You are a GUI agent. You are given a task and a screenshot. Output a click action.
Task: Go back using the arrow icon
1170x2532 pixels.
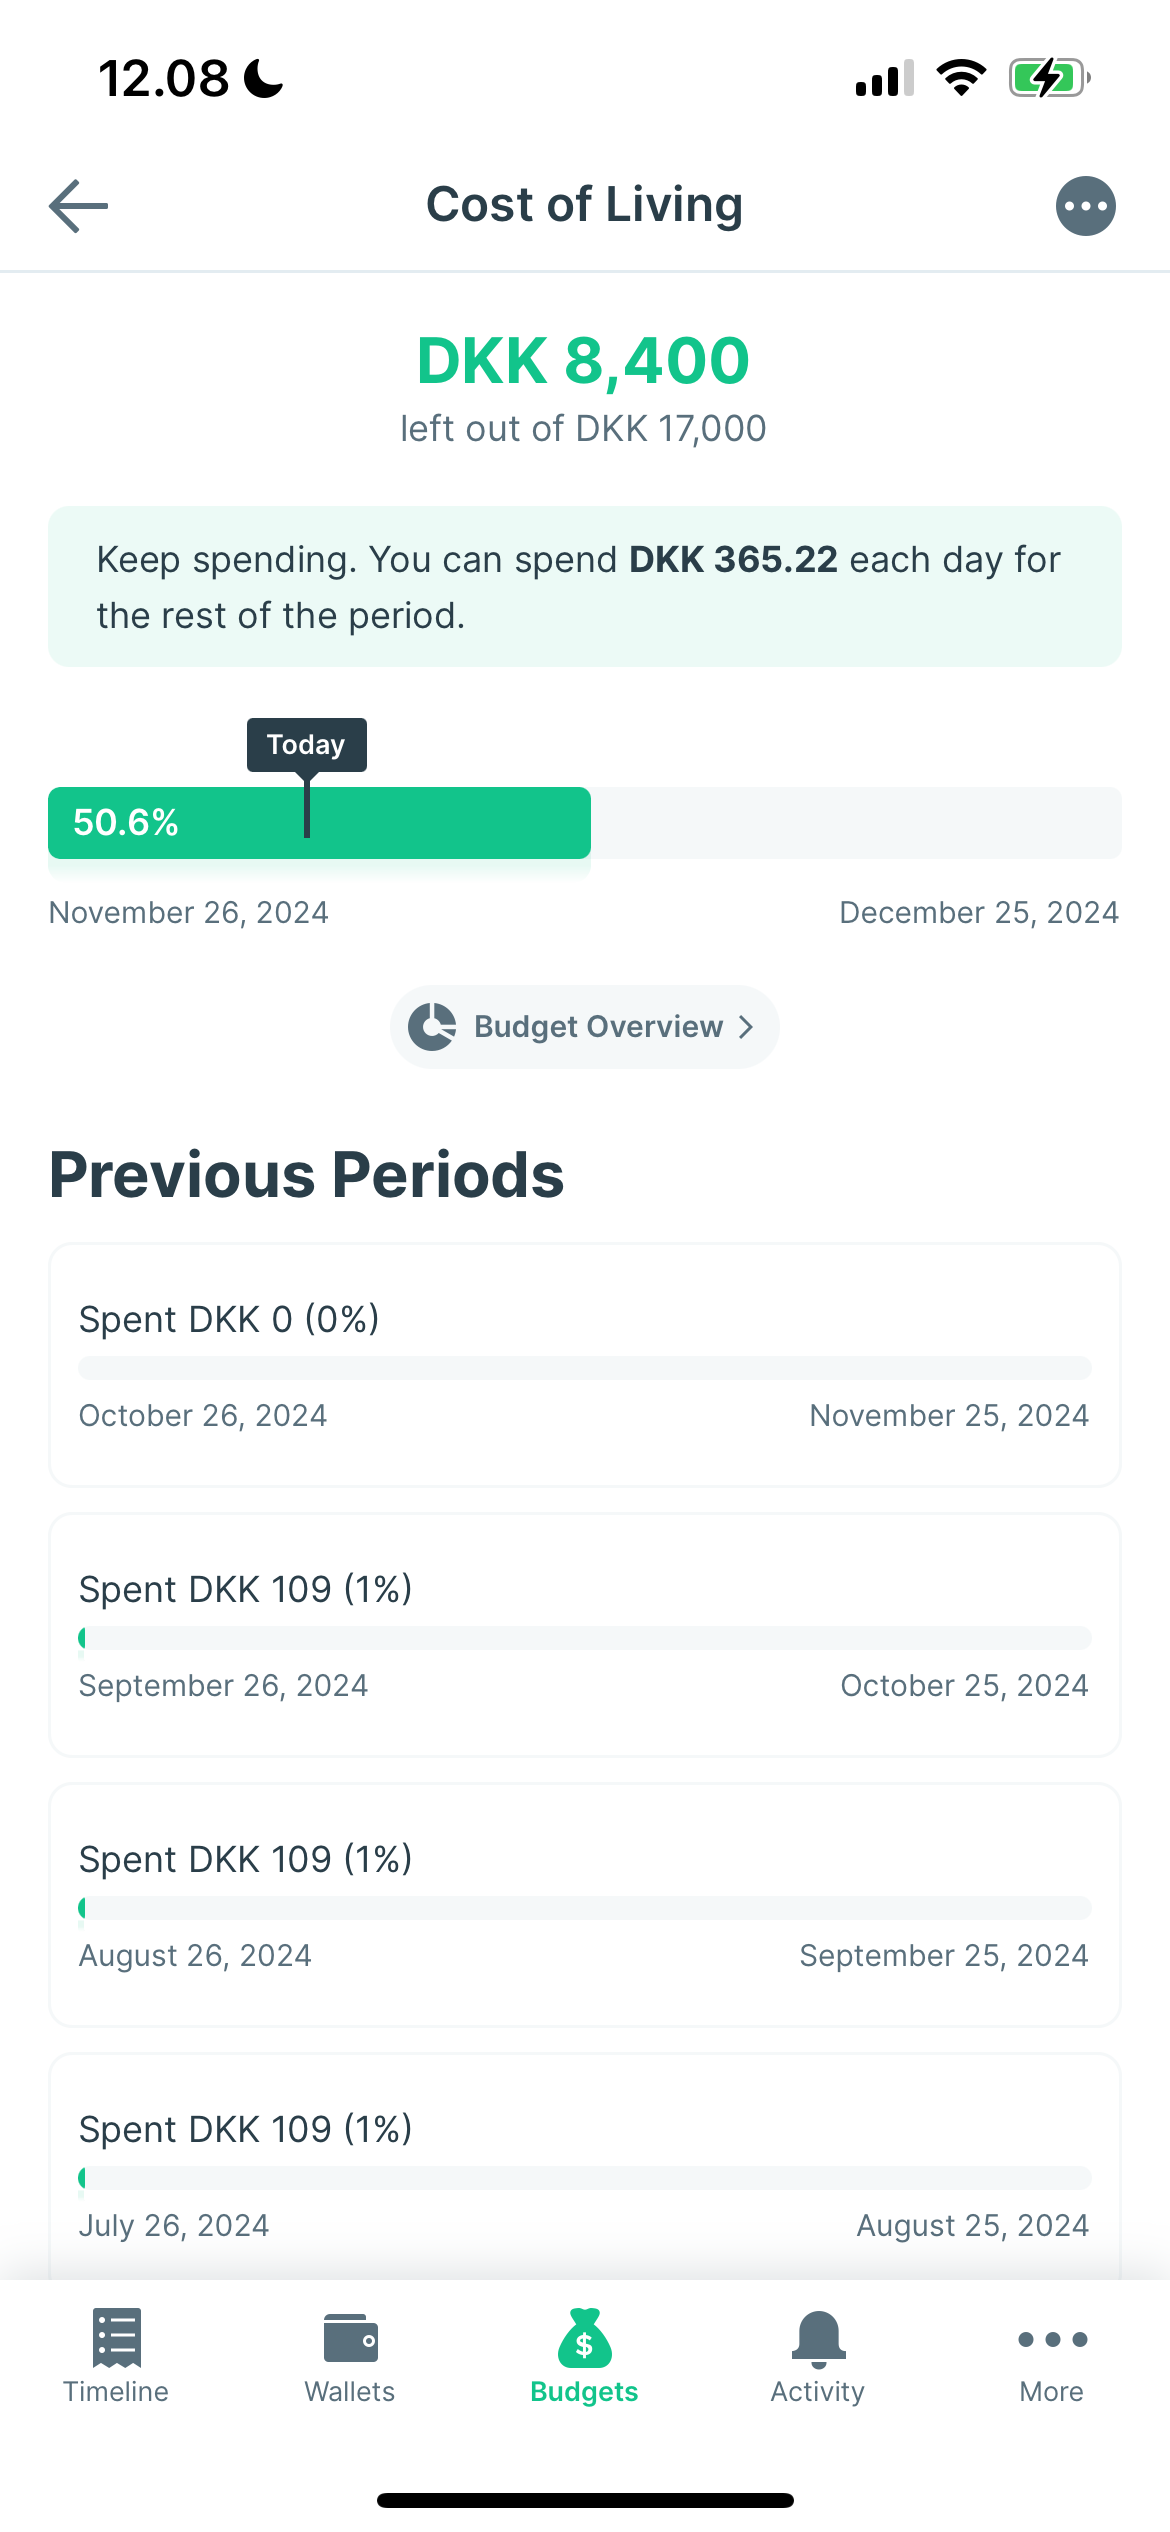(x=79, y=206)
